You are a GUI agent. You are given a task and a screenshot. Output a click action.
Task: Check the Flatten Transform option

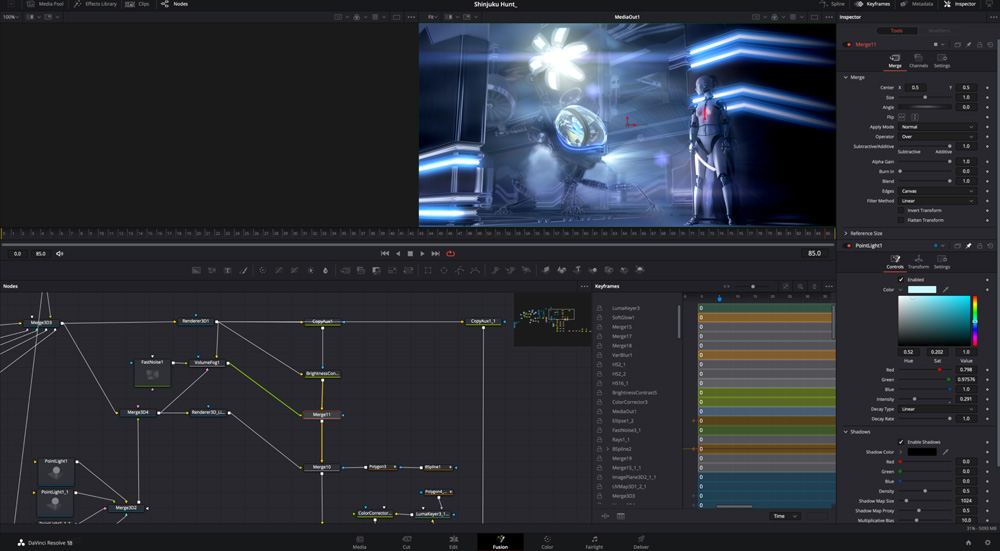point(901,220)
